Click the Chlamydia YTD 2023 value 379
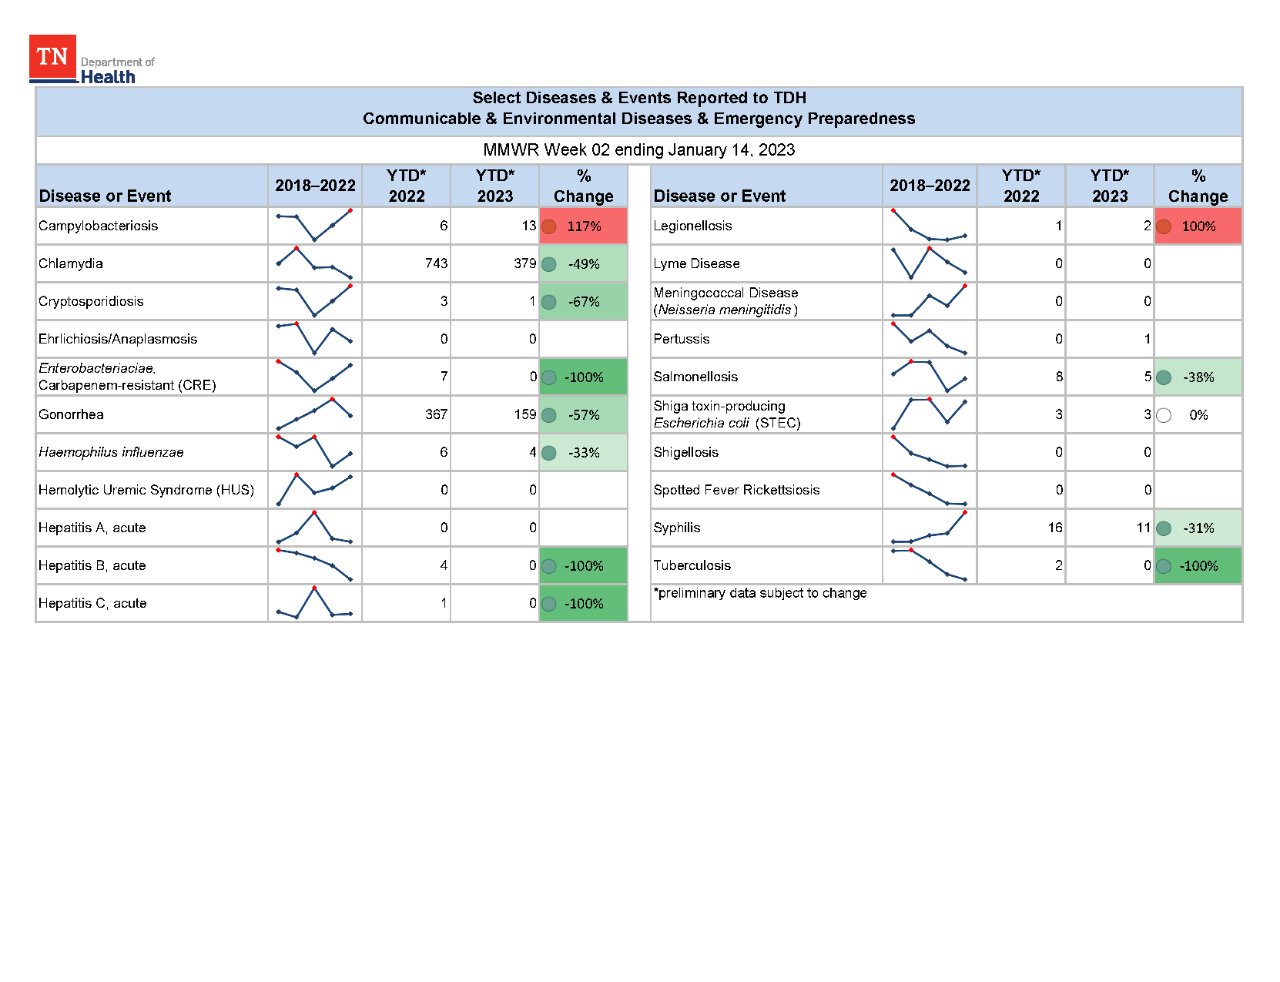The width and height of the screenshot is (1280, 982). point(525,263)
